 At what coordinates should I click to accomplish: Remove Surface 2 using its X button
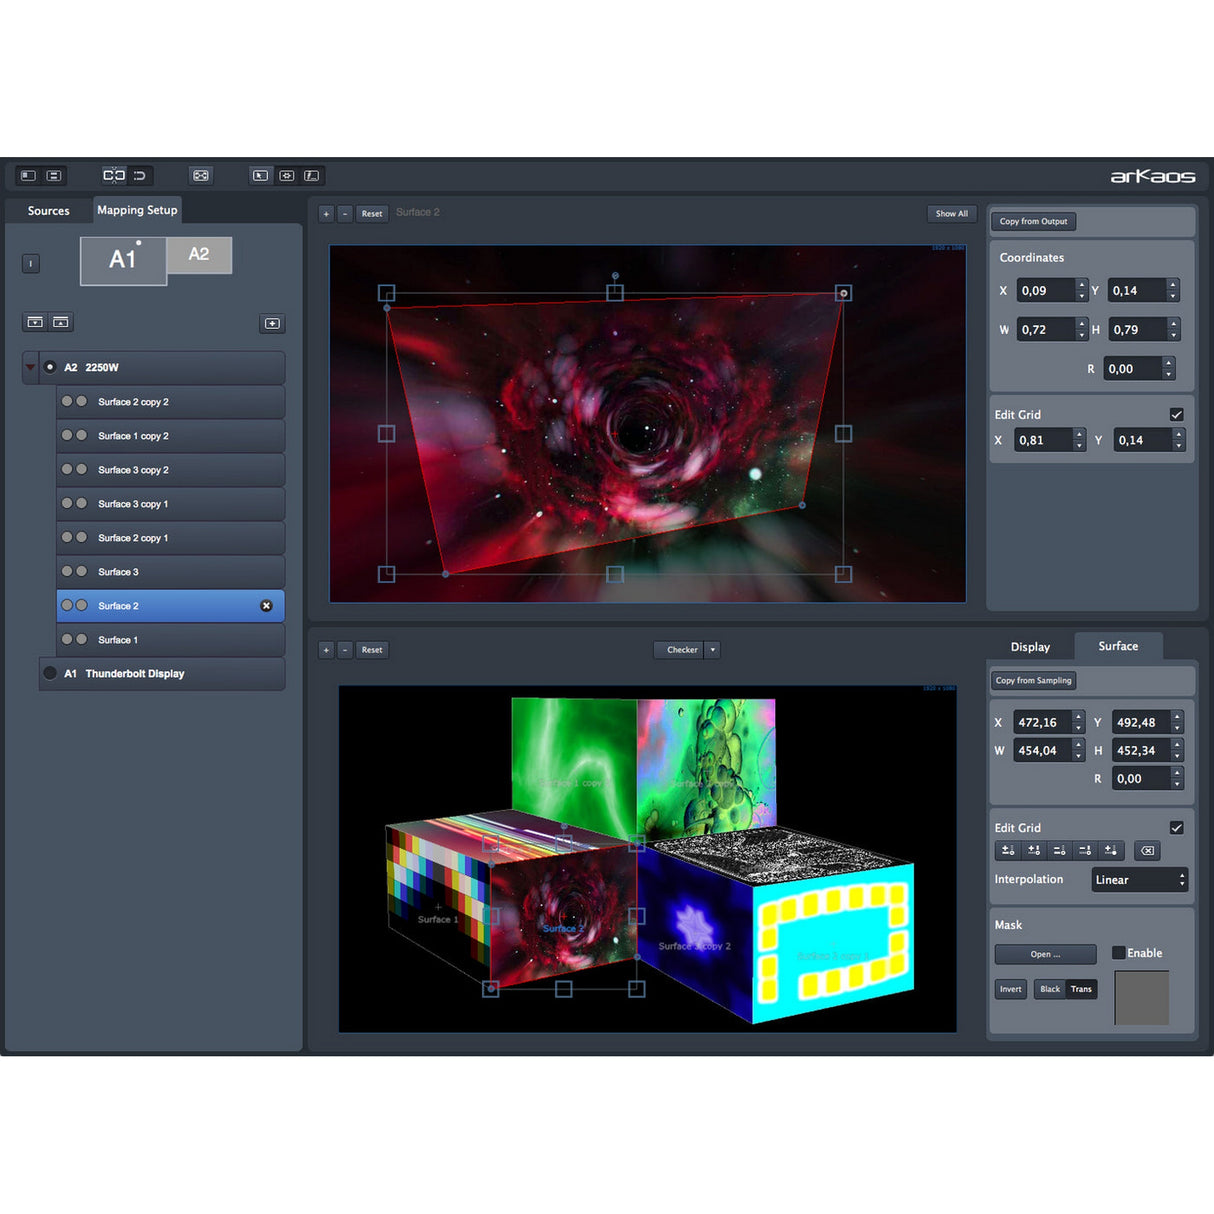coord(265,605)
